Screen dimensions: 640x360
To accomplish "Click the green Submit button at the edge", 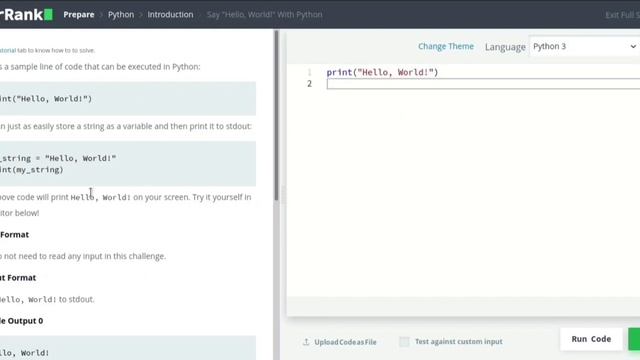I will (634, 339).
